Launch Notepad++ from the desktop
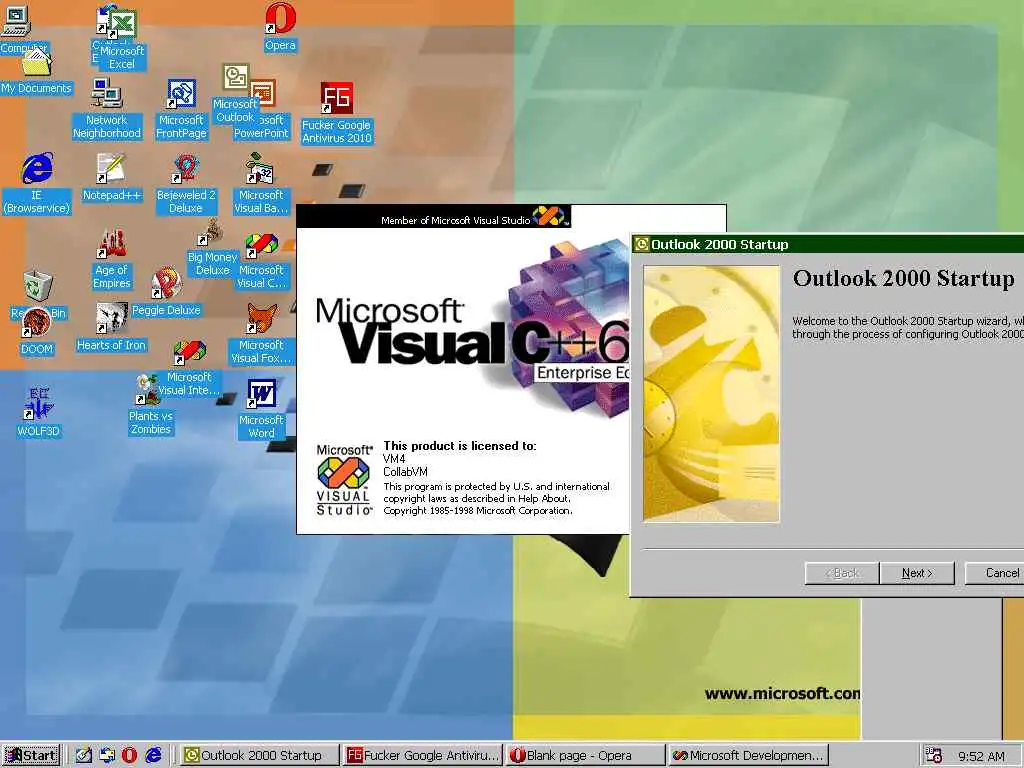The width and height of the screenshot is (1024, 768). pyautogui.click(x=111, y=178)
